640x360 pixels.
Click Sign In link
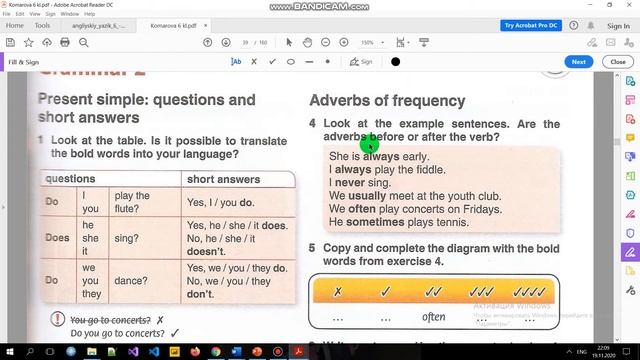[x=618, y=26]
